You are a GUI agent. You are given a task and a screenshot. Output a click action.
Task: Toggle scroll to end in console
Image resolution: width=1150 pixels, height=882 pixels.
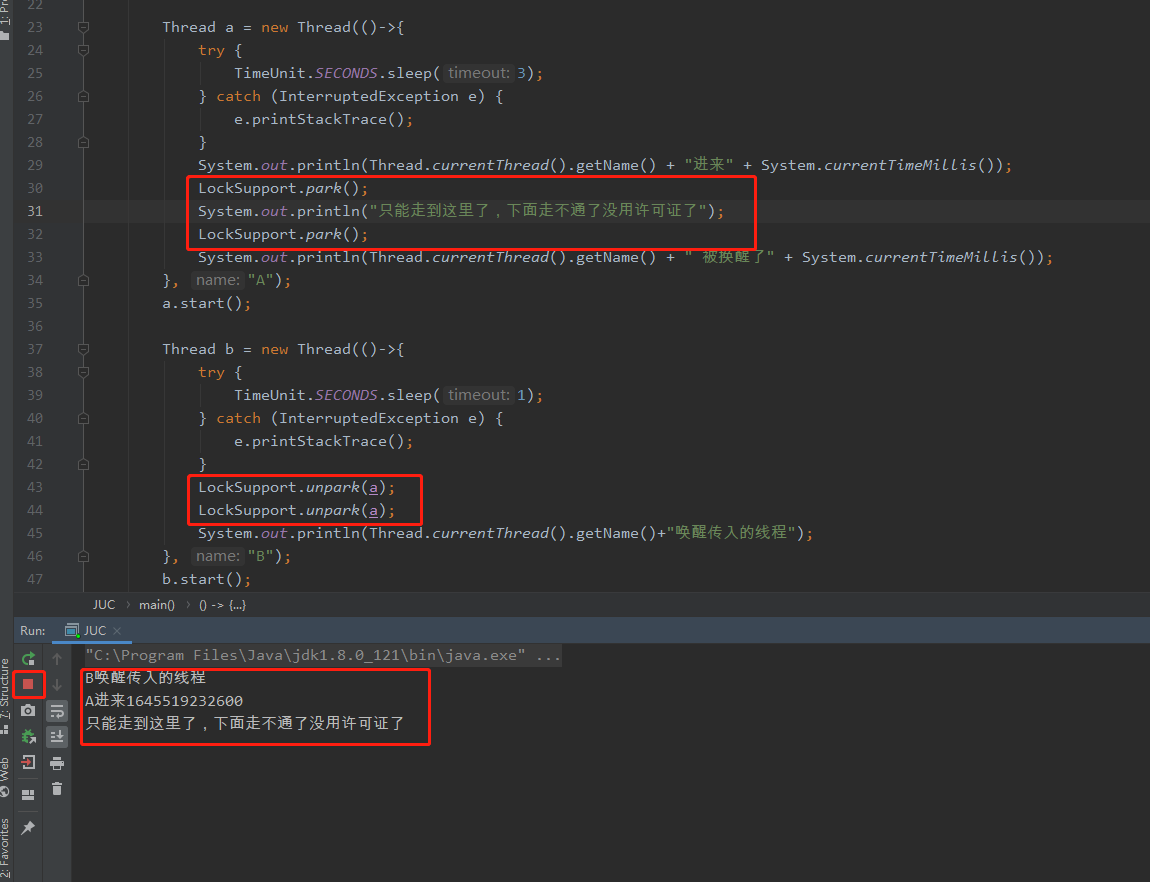click(57, 736)
